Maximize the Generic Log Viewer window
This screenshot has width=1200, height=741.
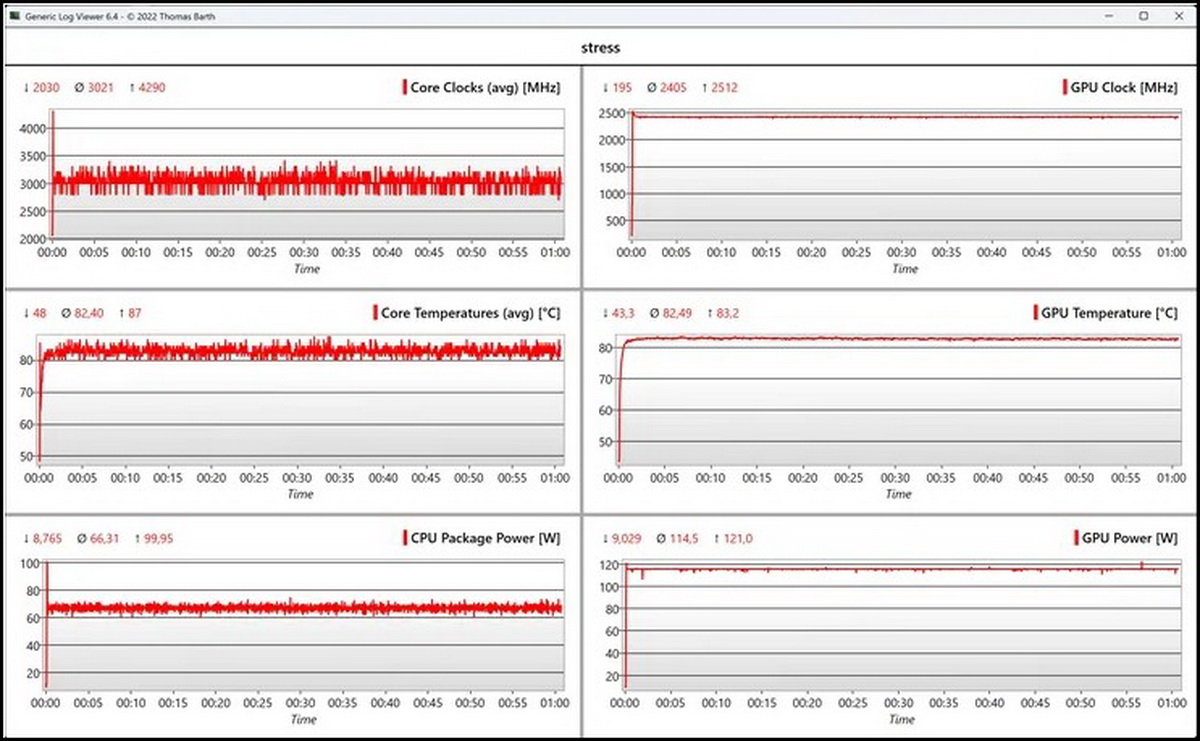click(1143, 16)
